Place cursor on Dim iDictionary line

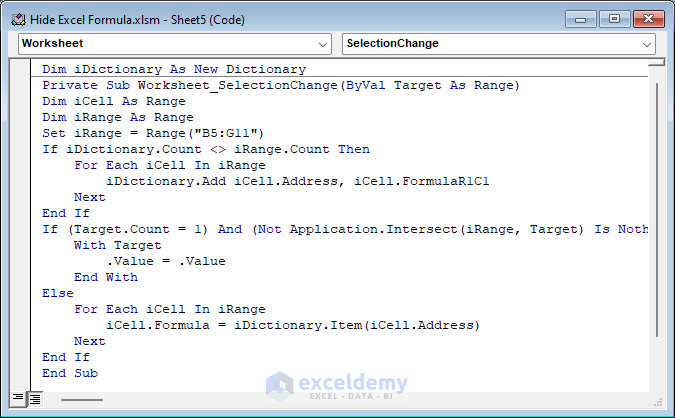pos(173,69)
